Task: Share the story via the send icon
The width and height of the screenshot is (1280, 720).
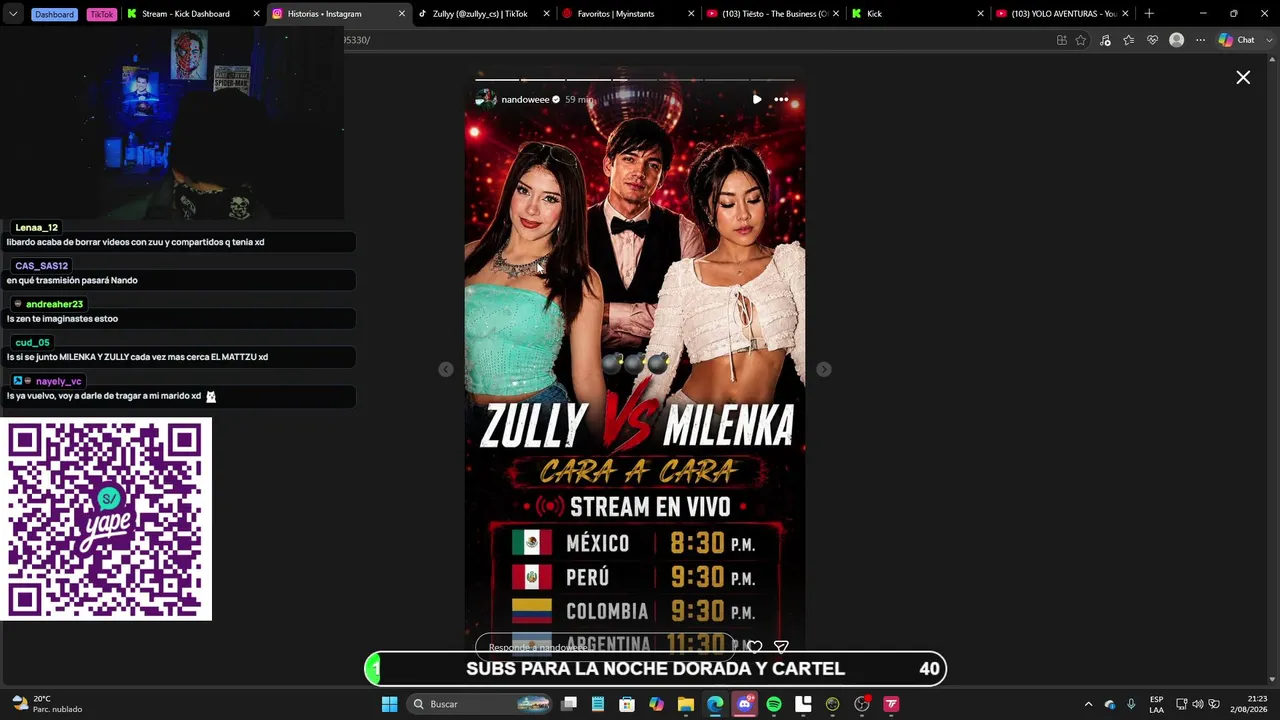Action: click(781, 647)
